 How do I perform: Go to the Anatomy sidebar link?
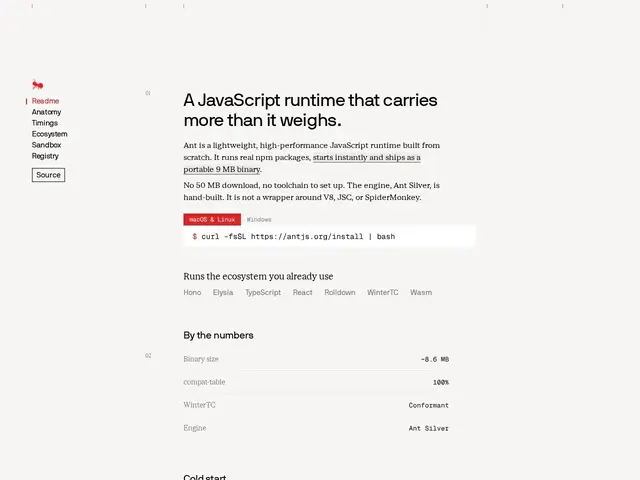coord(47,112)
